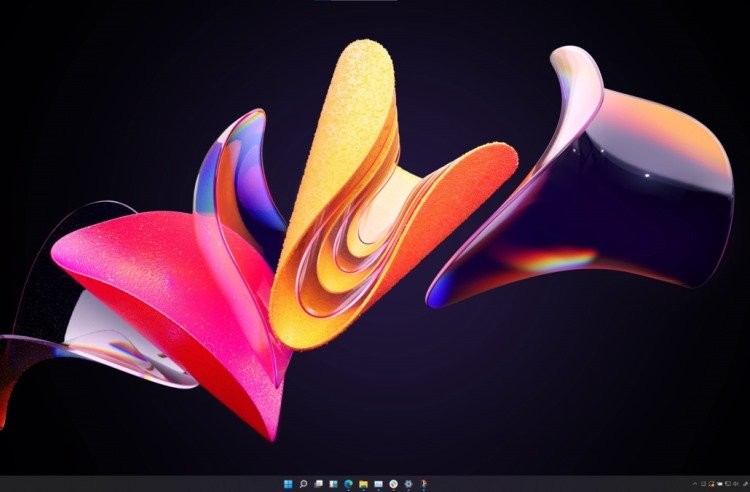Open the last pinned taskbar app
The width and height of the screenshot is (750, 492).
(x=423, y=484)
